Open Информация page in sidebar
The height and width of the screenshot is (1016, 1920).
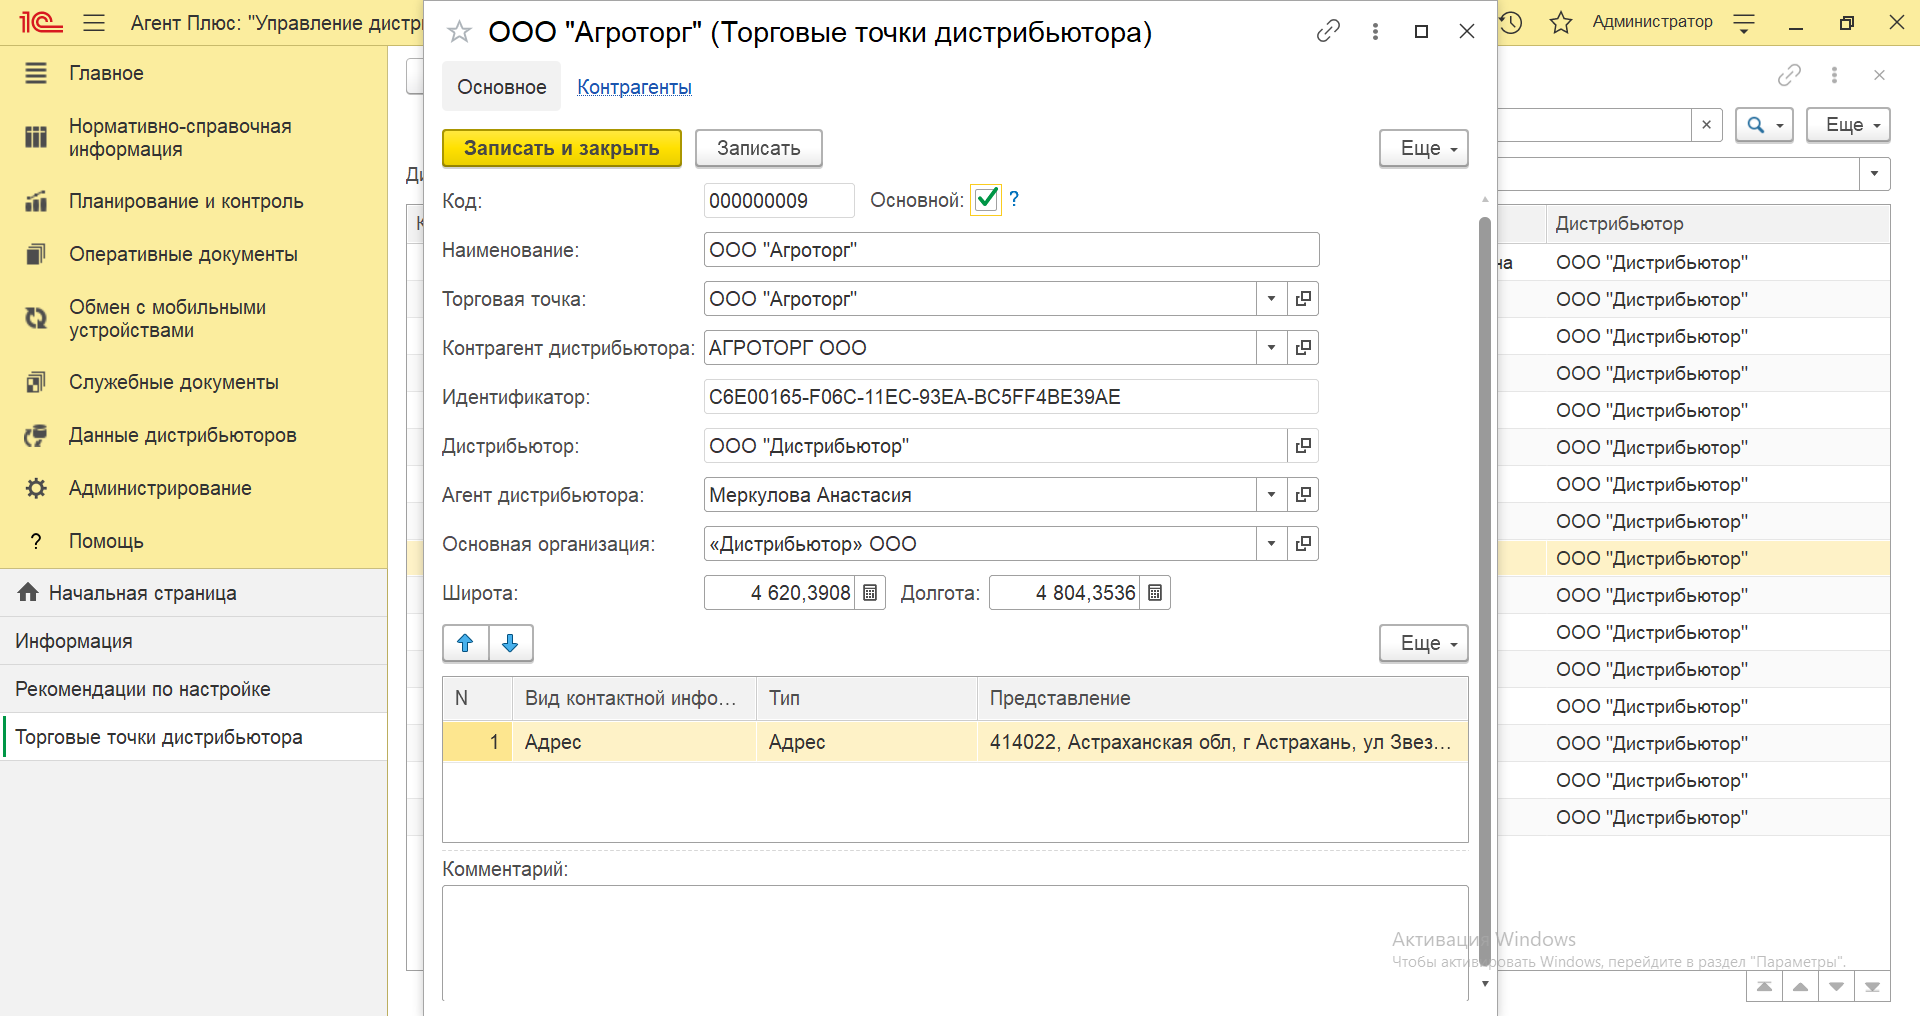coord(194,641)
